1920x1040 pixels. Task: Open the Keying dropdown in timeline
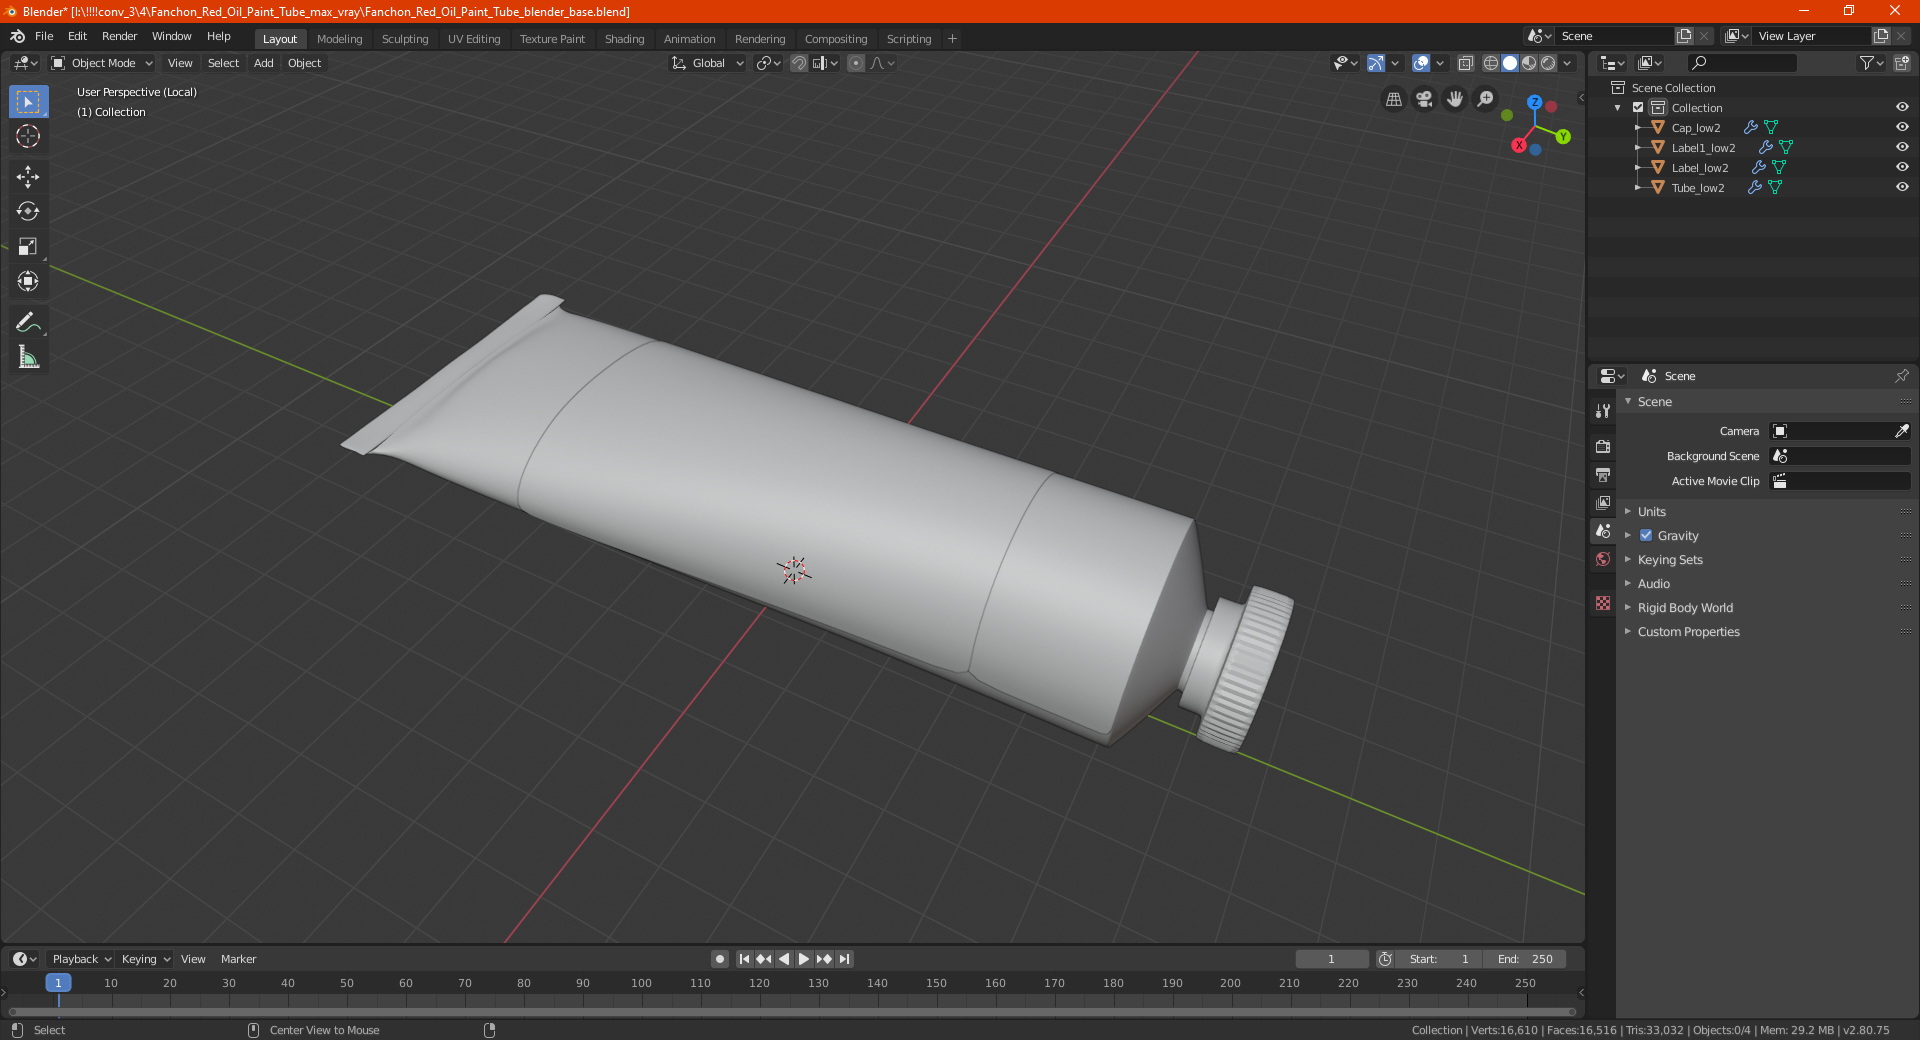[x=145, y=959]
